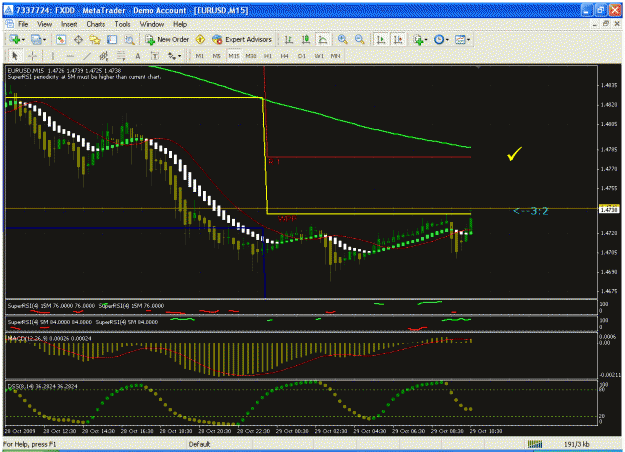Expand the Profiles dropdown arrow
Screen dimensions: 625x452
44,40
